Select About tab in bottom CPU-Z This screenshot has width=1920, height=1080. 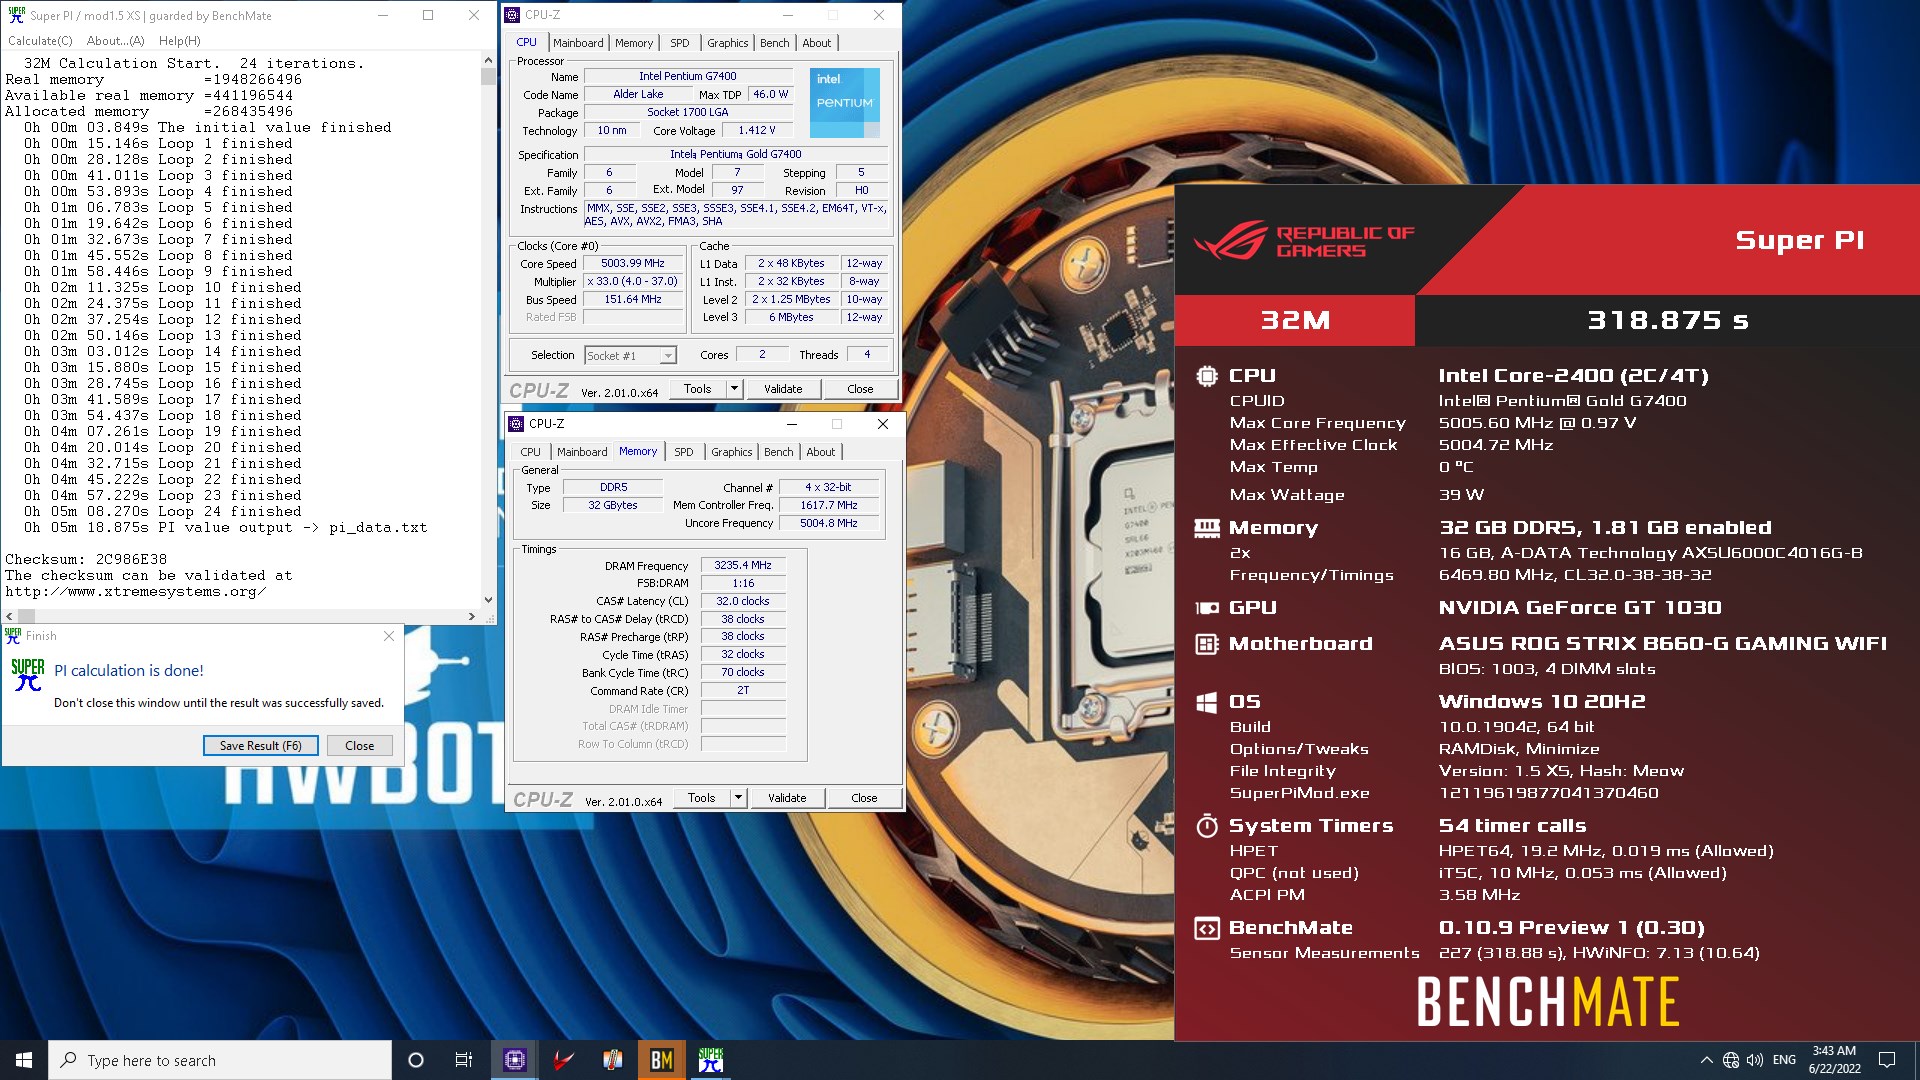coord(821,452)
